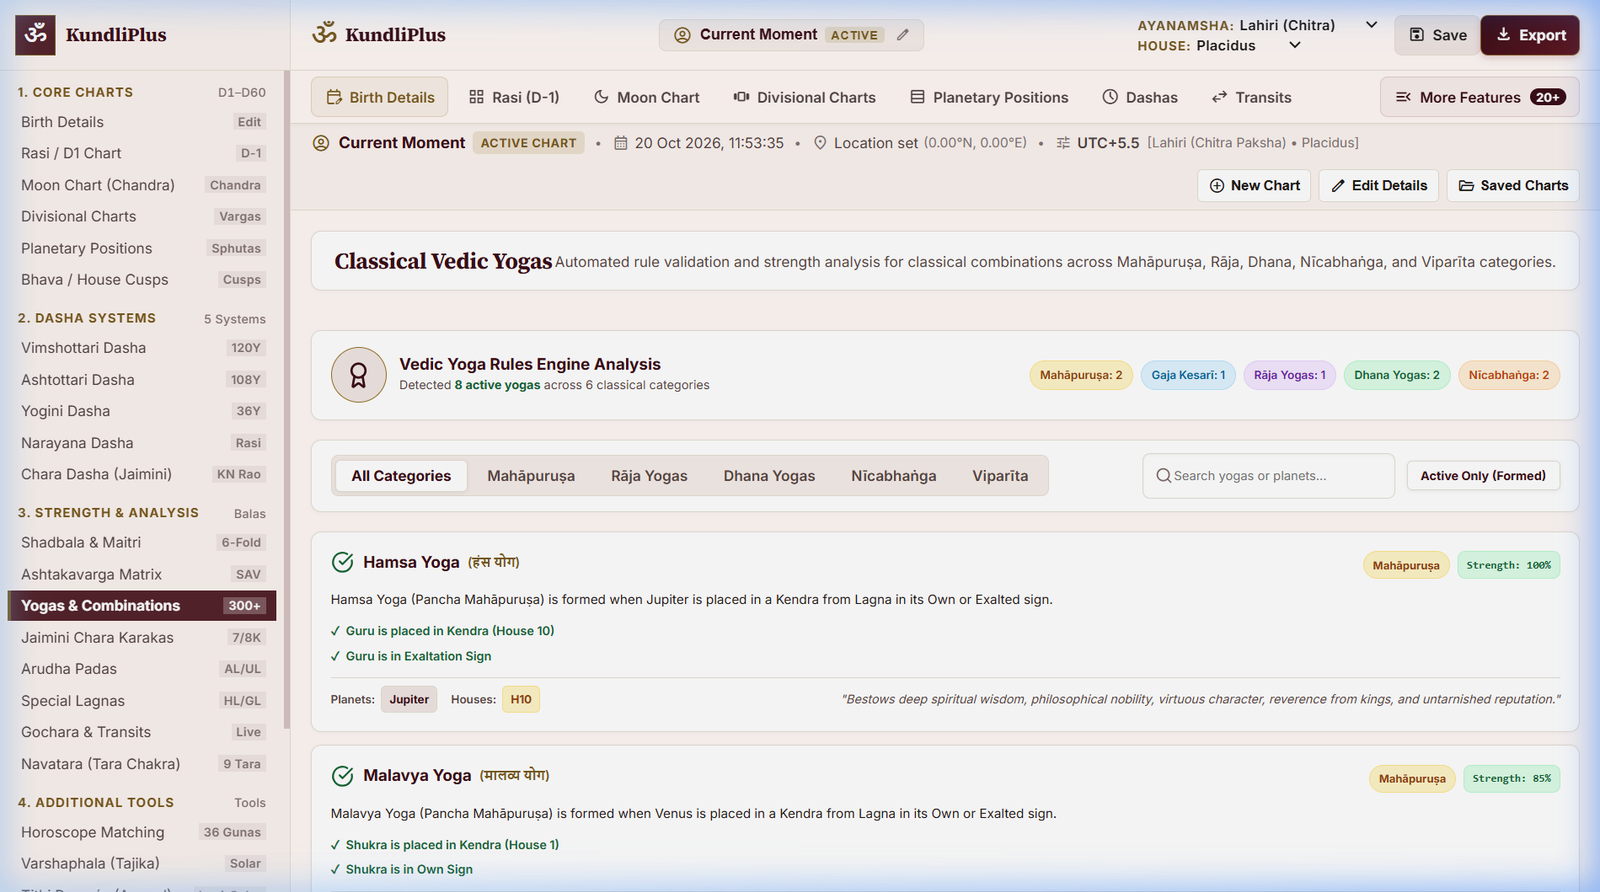Image resolution: width=1600 pixels, height=892 pixels.
Task: Open the Moon Chart tab
Action: pos(646,97)
